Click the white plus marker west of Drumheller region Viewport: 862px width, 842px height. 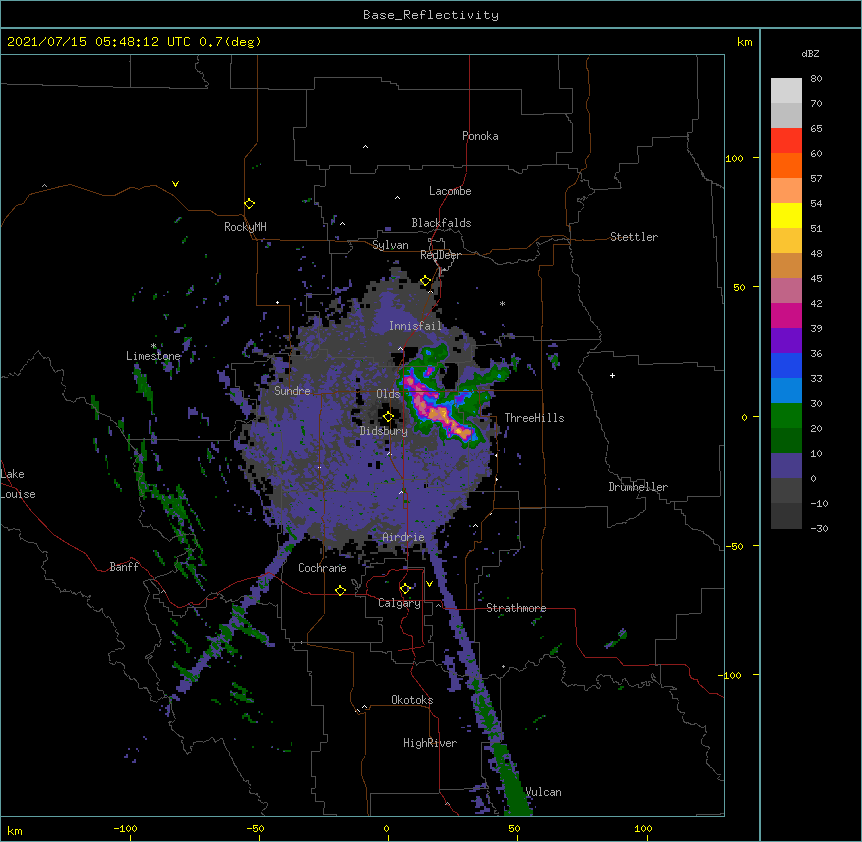click(612, 375)
